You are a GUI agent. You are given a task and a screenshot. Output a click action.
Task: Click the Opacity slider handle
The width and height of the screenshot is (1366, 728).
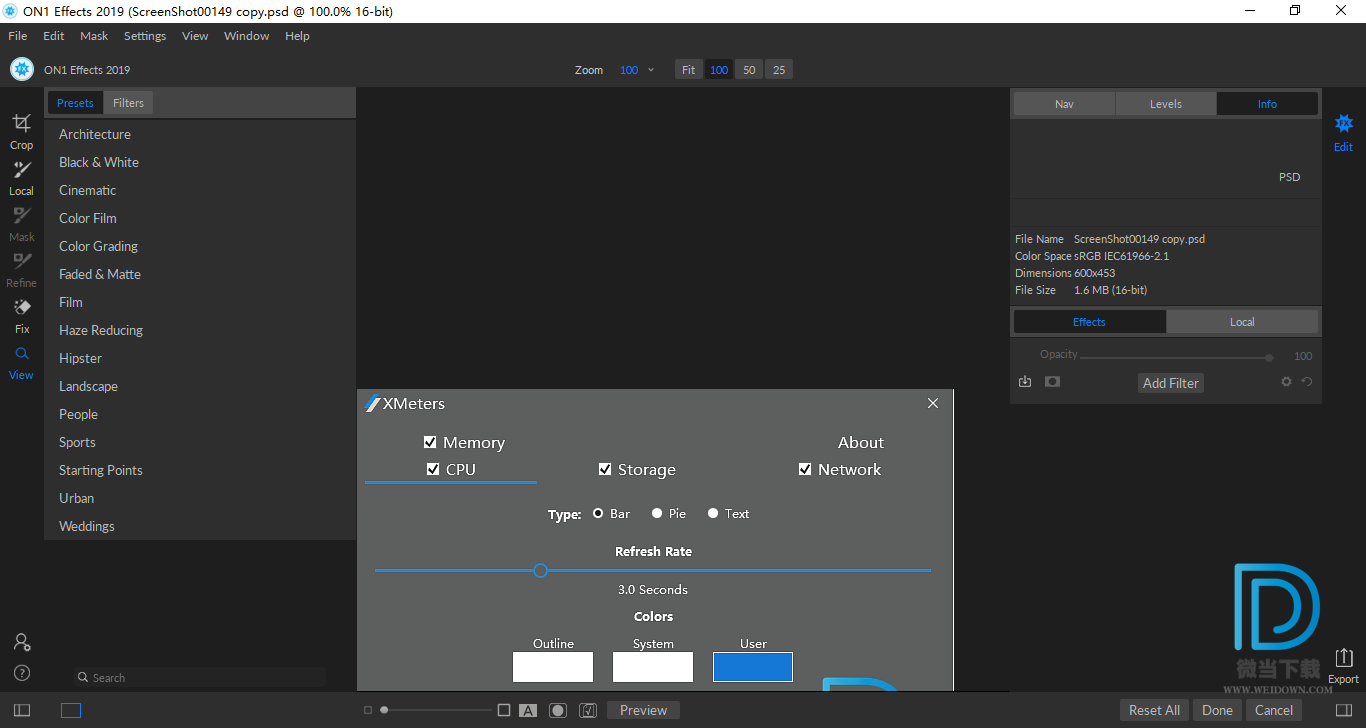1269,357
